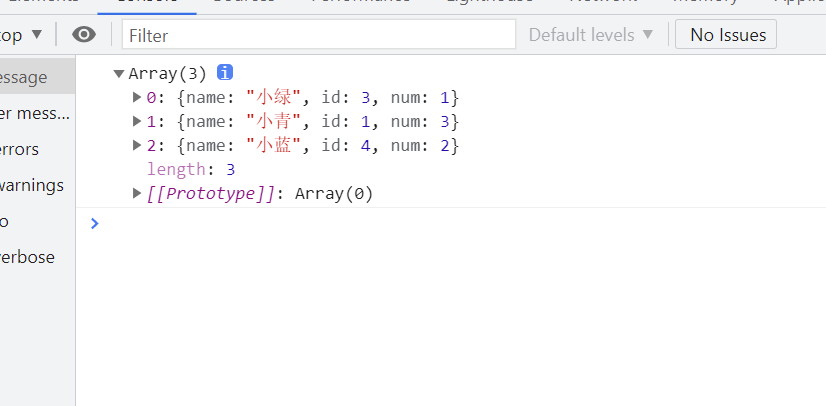826x406 pixels.
Task: Open the top JavaScript context dropdown
Action: coord(22,35)
